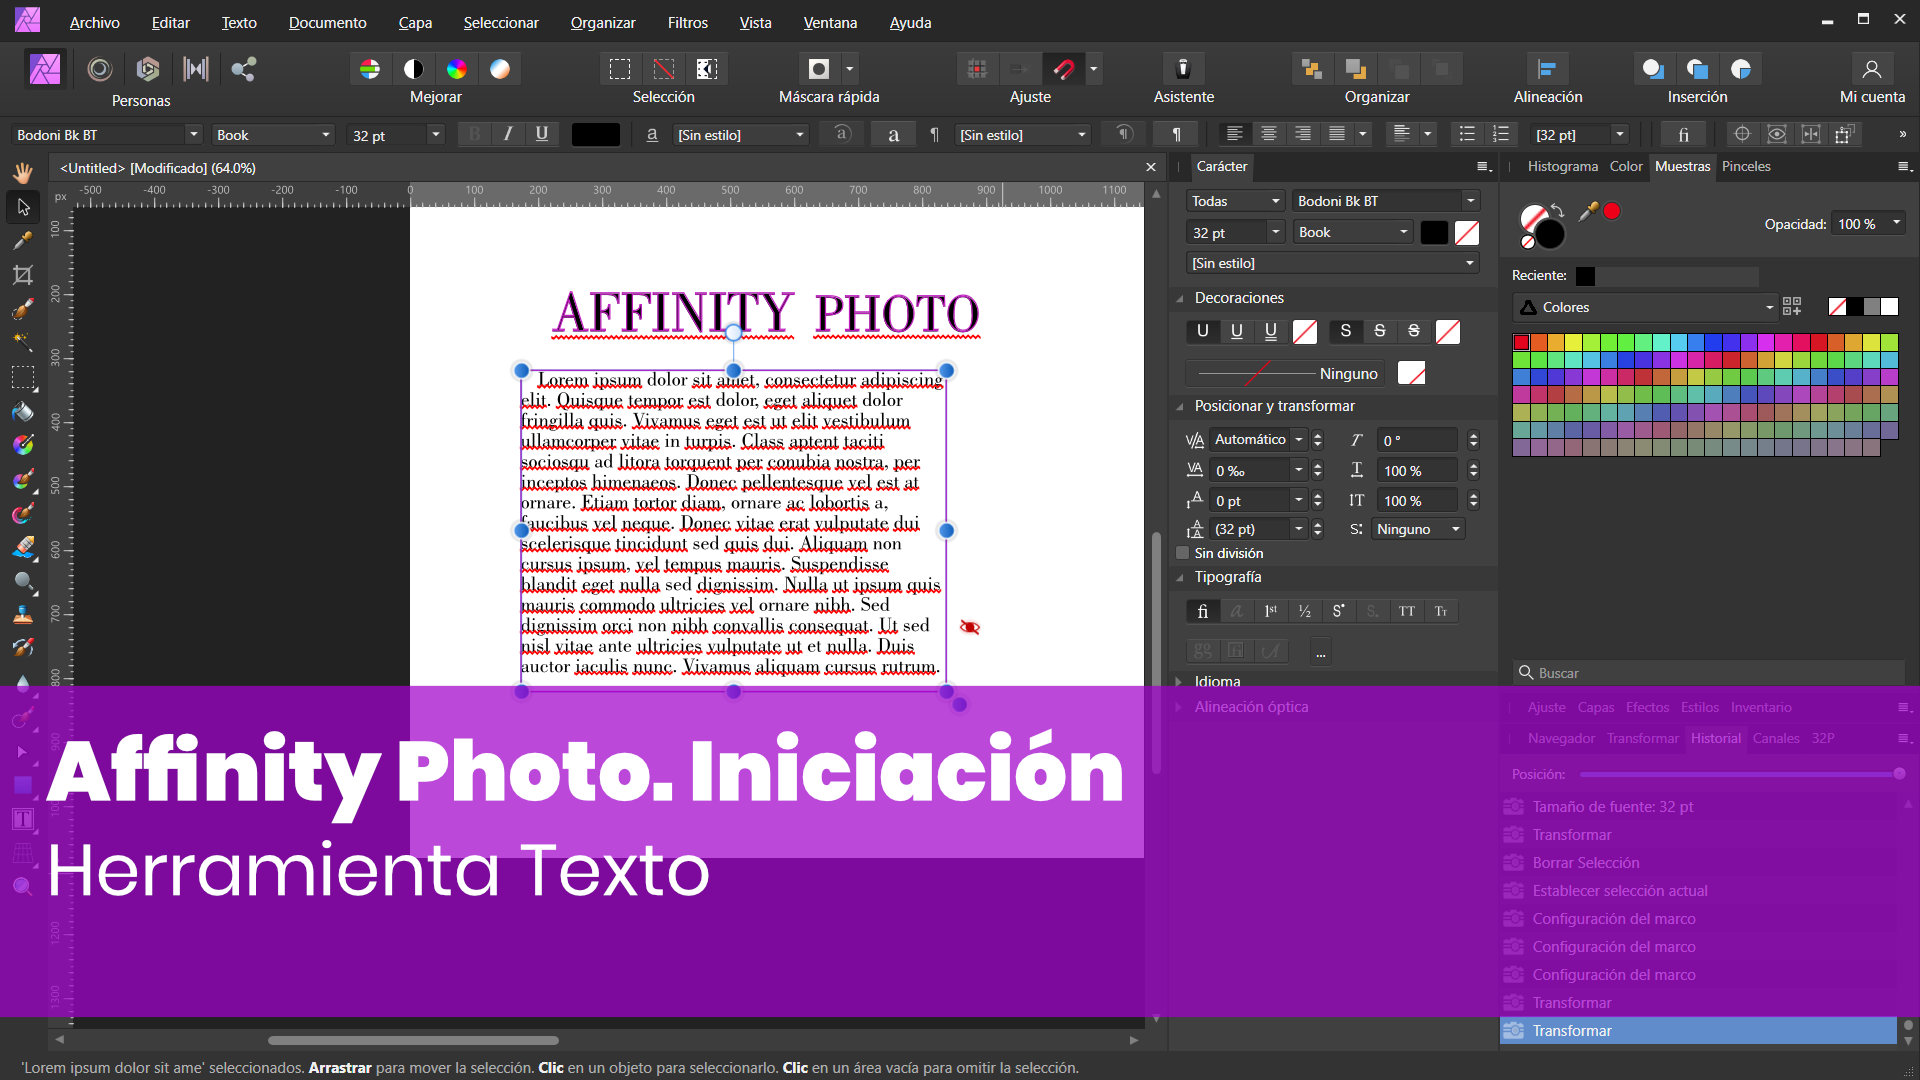This screenshot has width=1920, height=1080.
Task: Click the Deselect selection icon
Action: [664, 69]
